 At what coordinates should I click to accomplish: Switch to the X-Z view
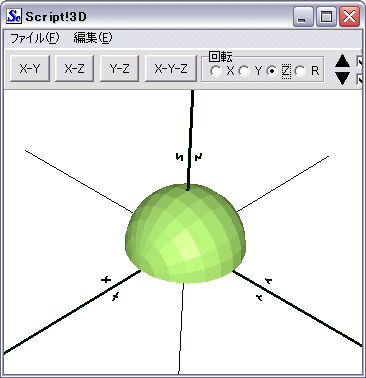pyautogui.click(x=74, y=69)
